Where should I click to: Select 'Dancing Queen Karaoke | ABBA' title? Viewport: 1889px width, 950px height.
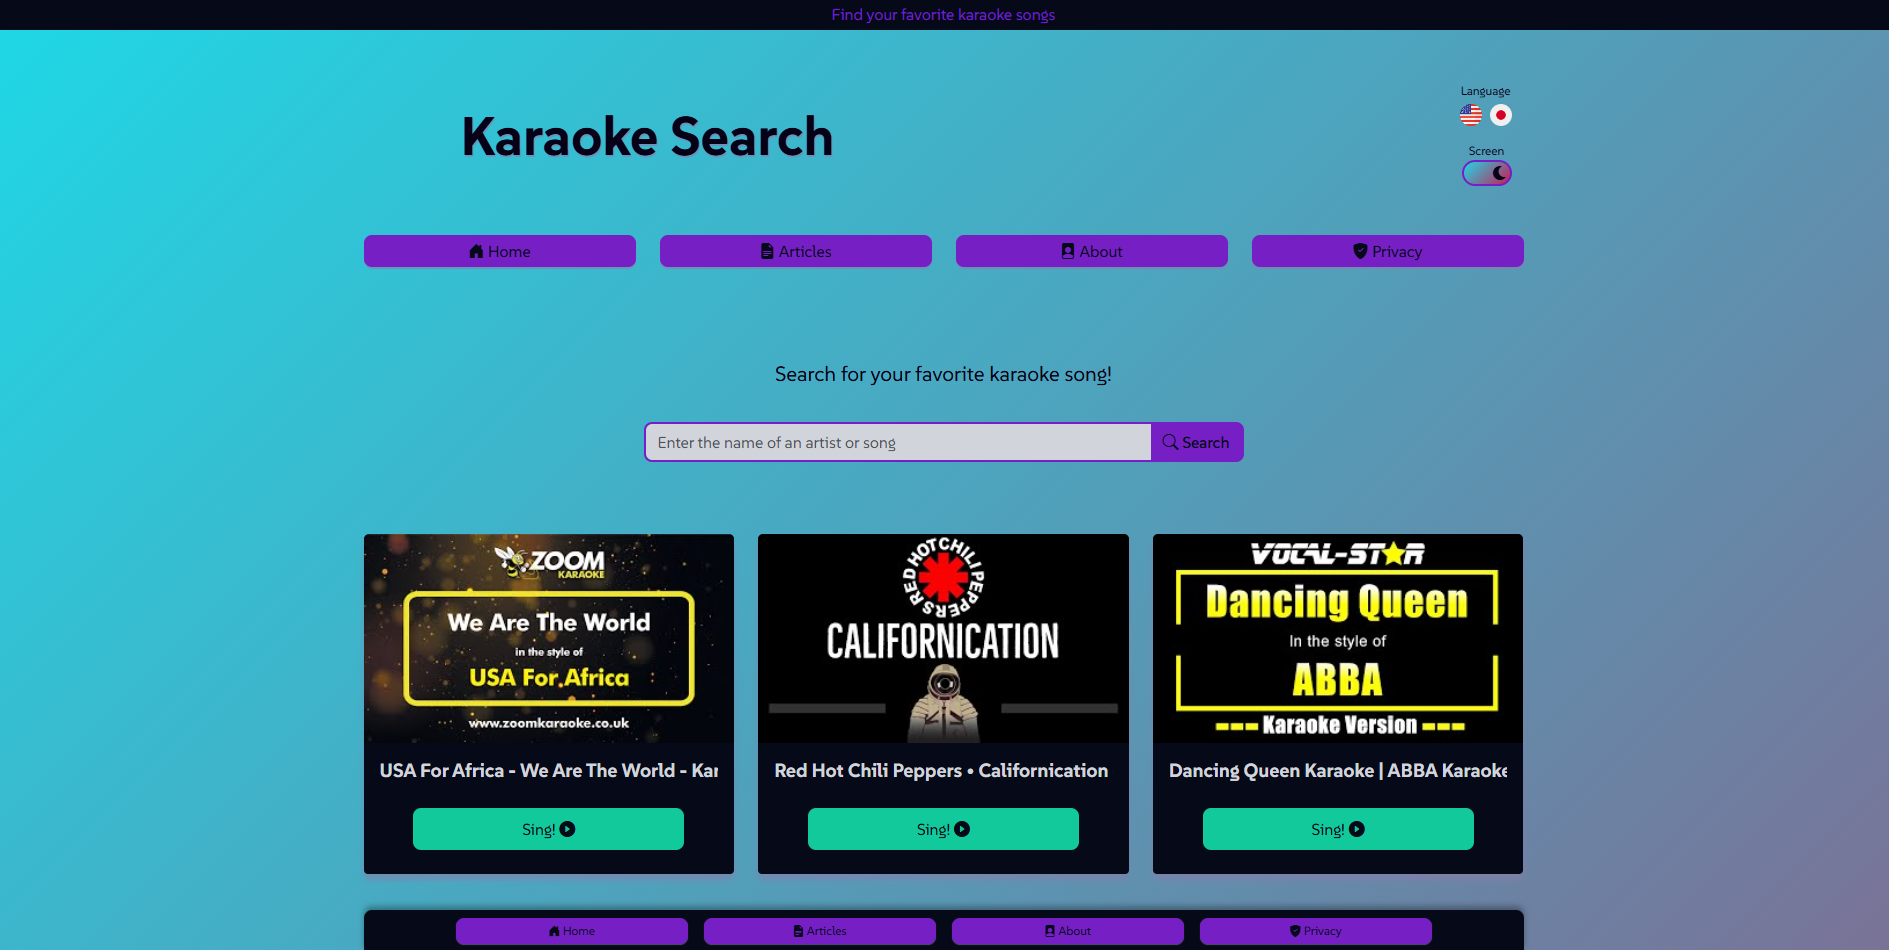click(x=1338, y=771)
